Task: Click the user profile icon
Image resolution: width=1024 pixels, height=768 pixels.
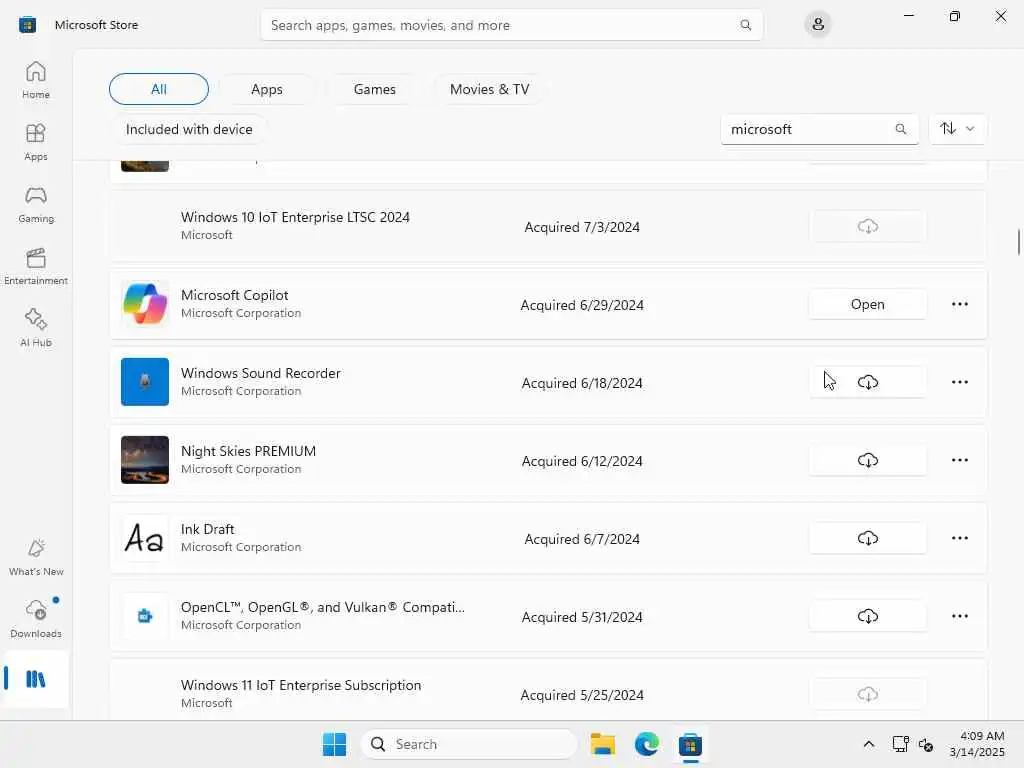Action: click(x=818, y=25)
